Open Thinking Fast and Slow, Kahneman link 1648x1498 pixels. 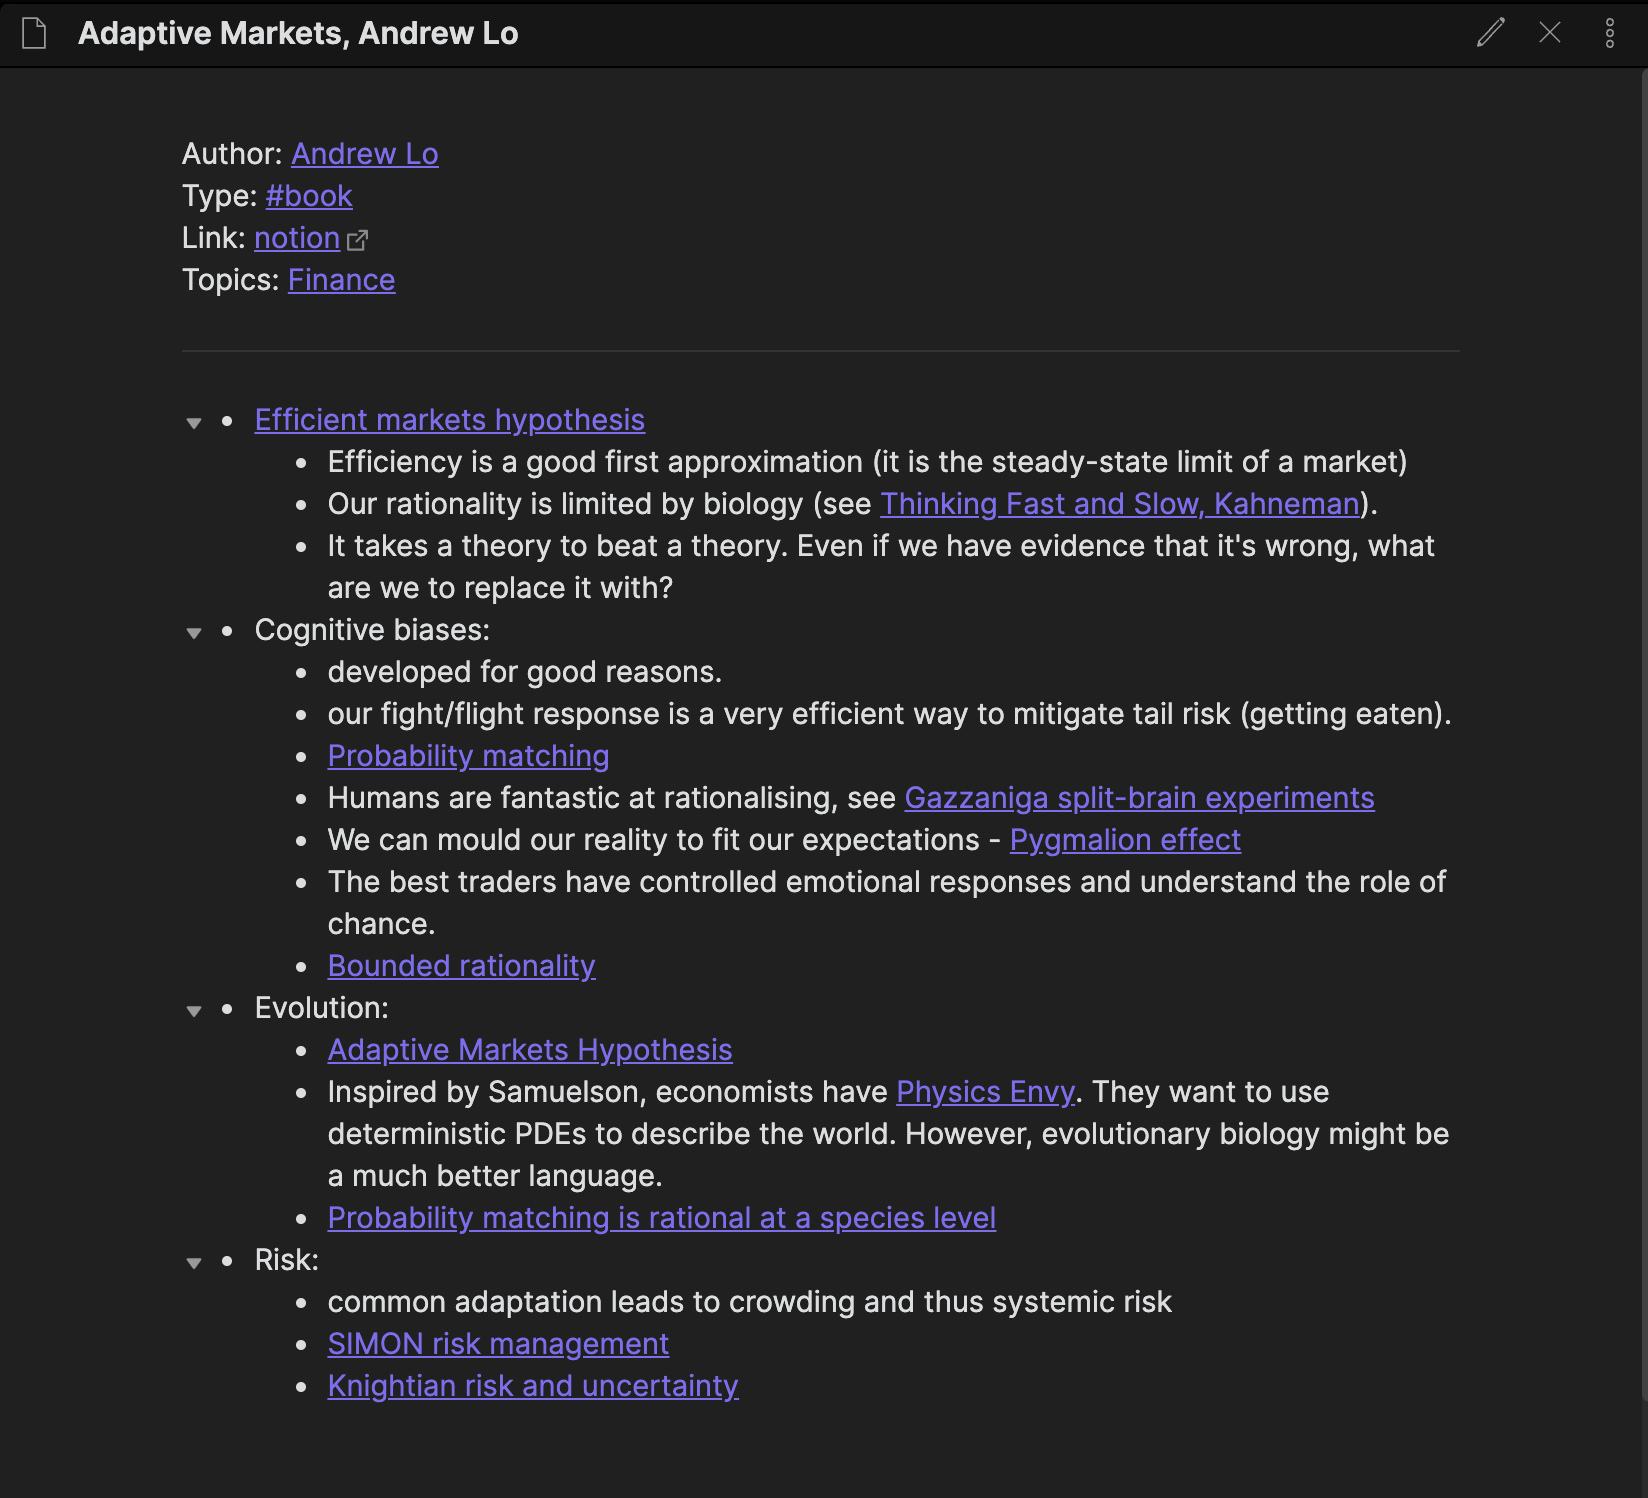coord(1120,504)
